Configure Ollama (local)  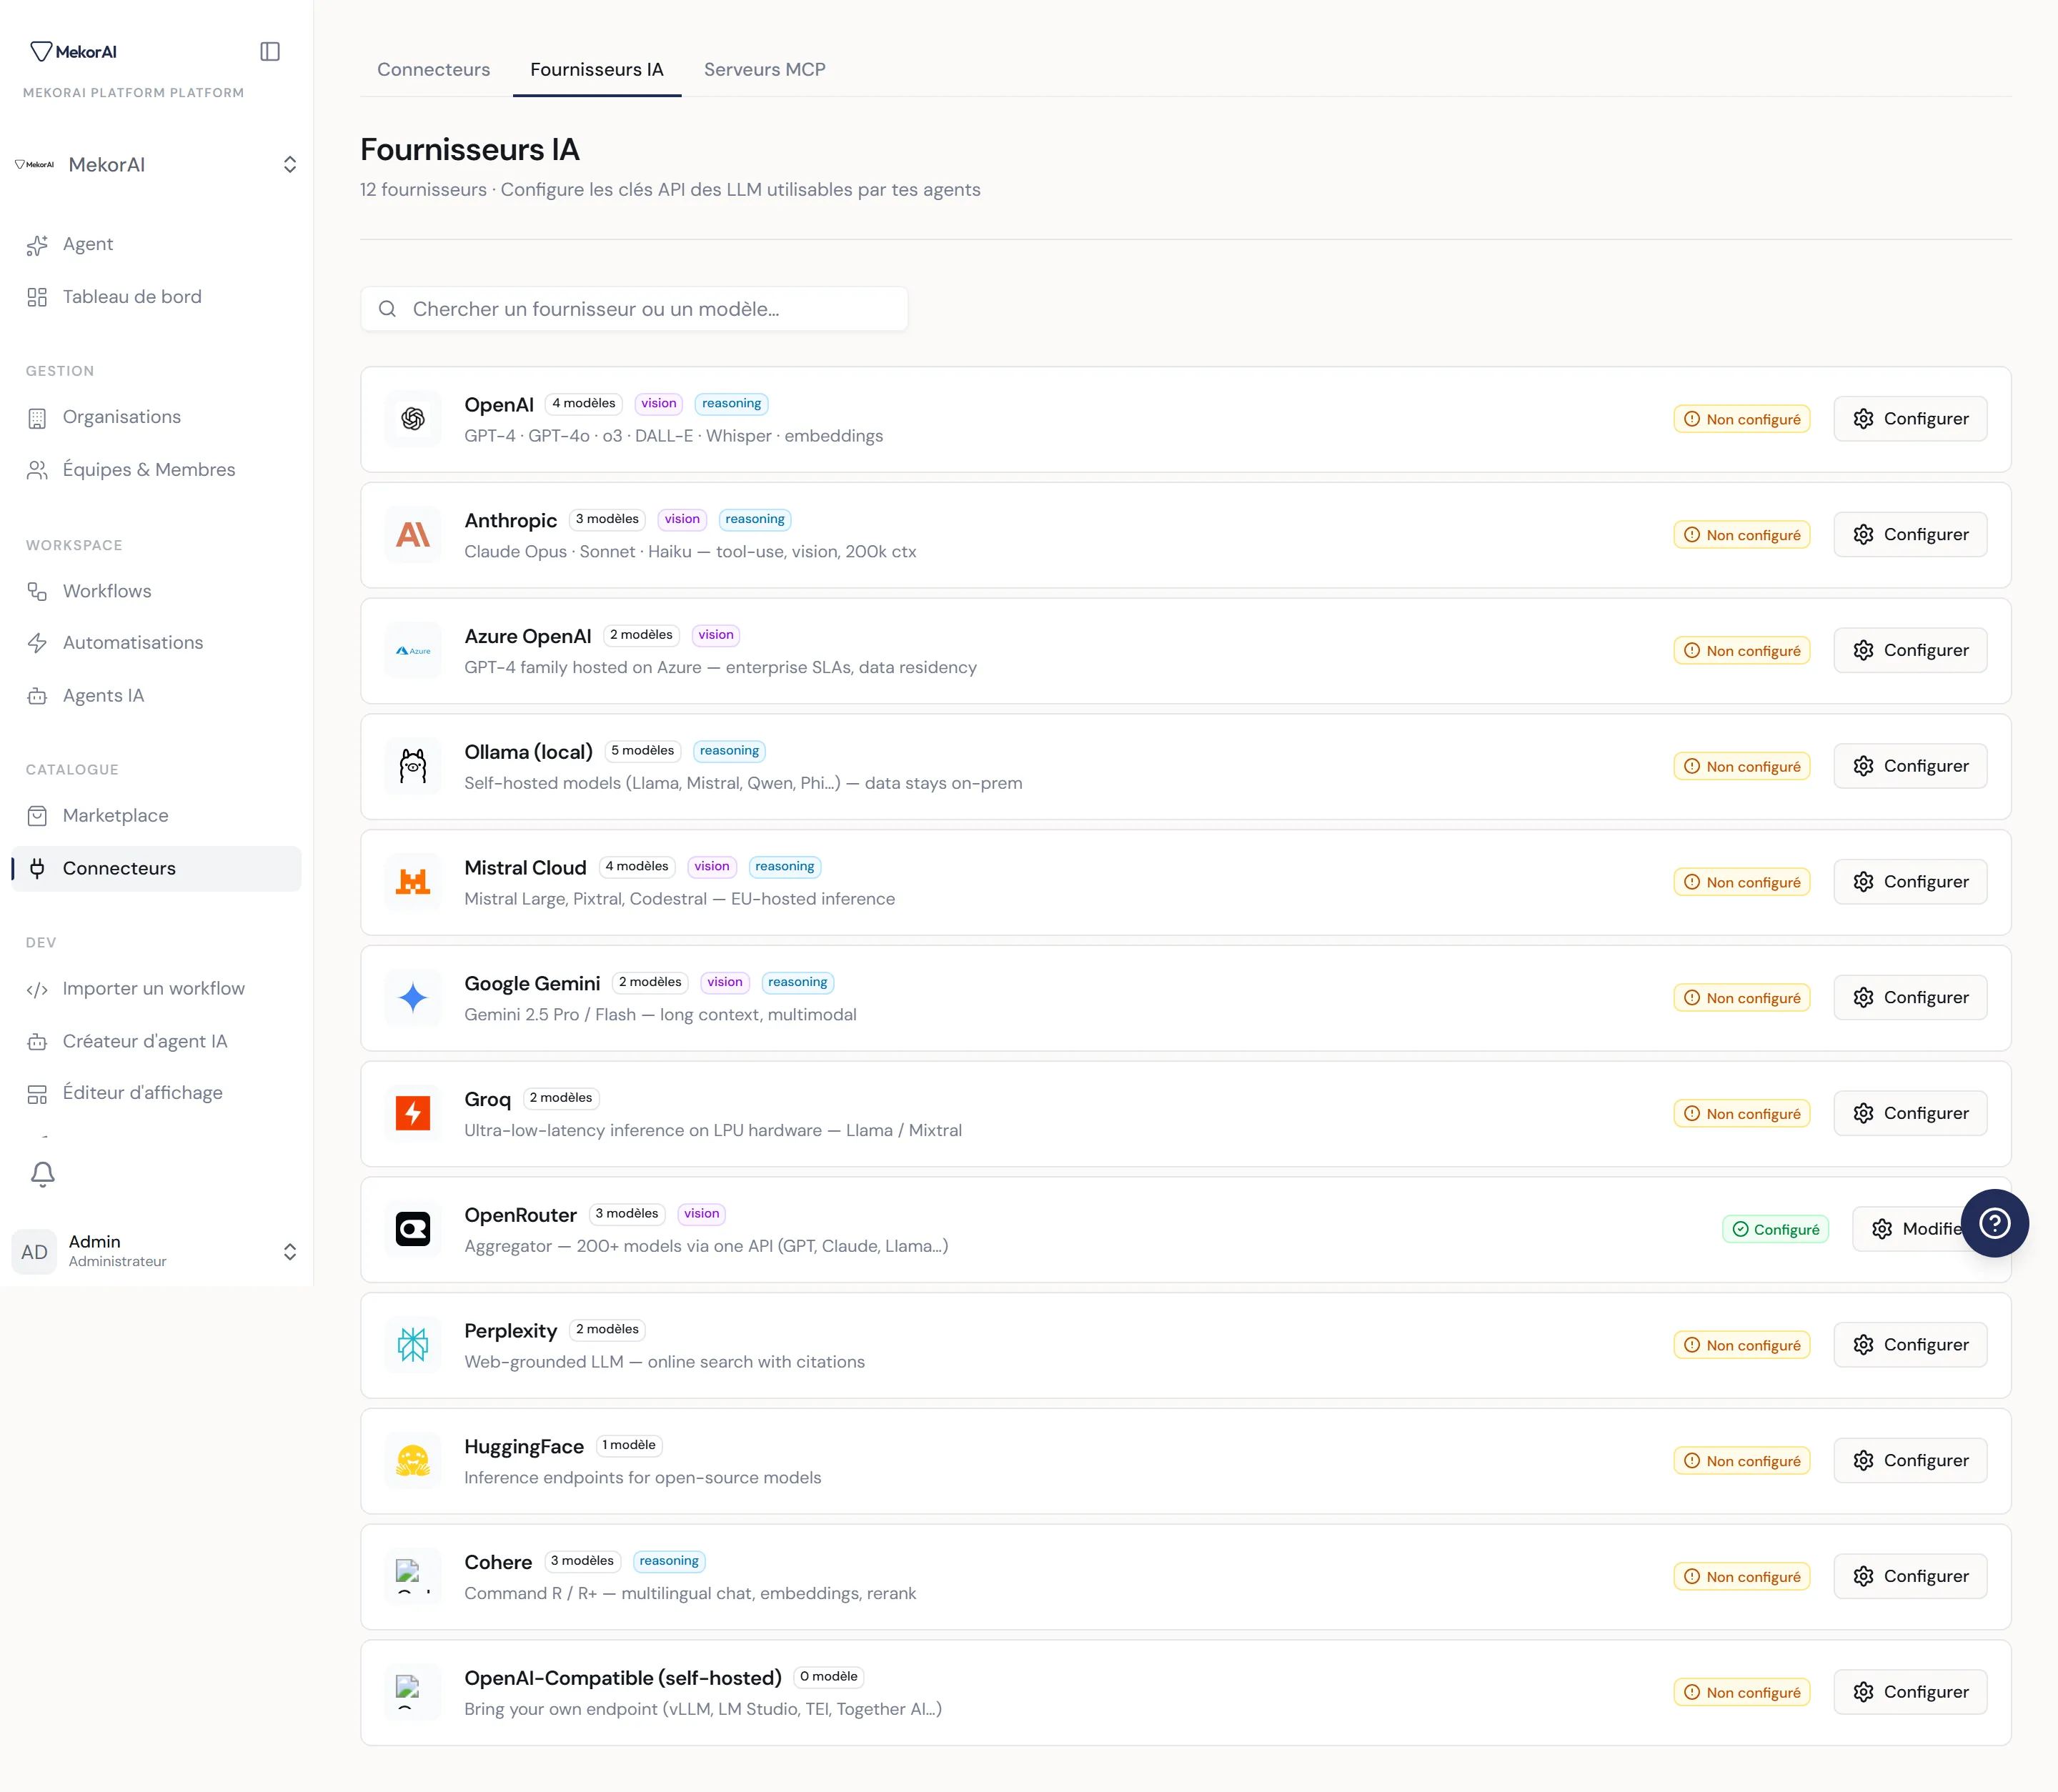tap(1910, 766)
